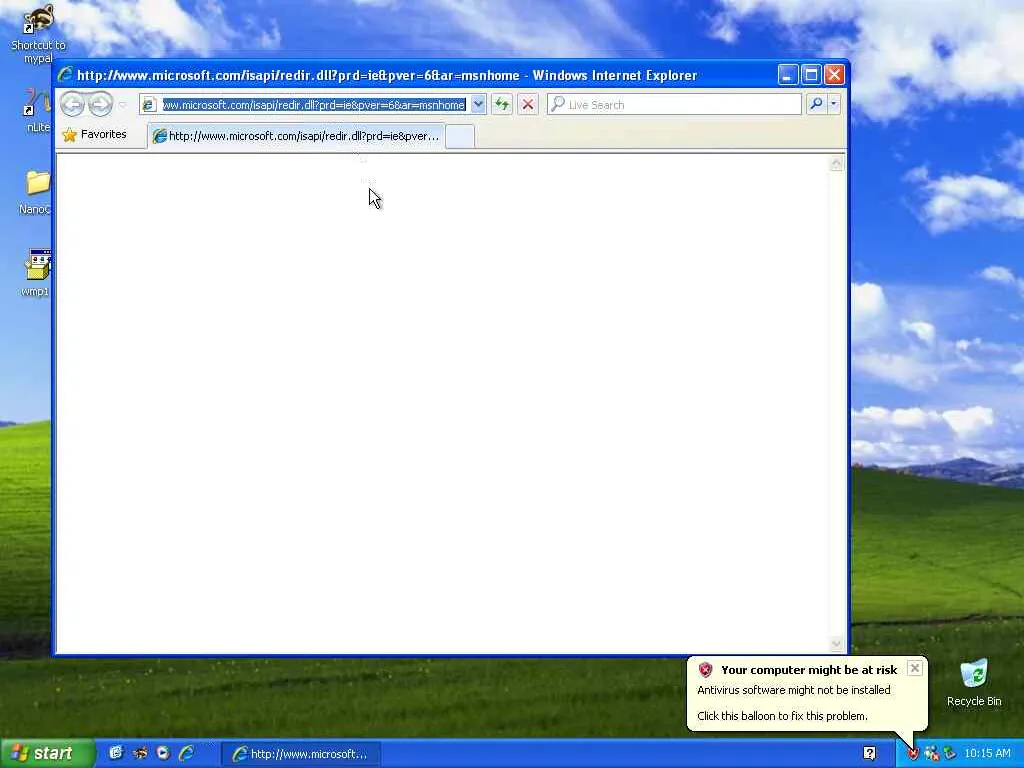Close the Internet Explorer window

tap(834, 75)
